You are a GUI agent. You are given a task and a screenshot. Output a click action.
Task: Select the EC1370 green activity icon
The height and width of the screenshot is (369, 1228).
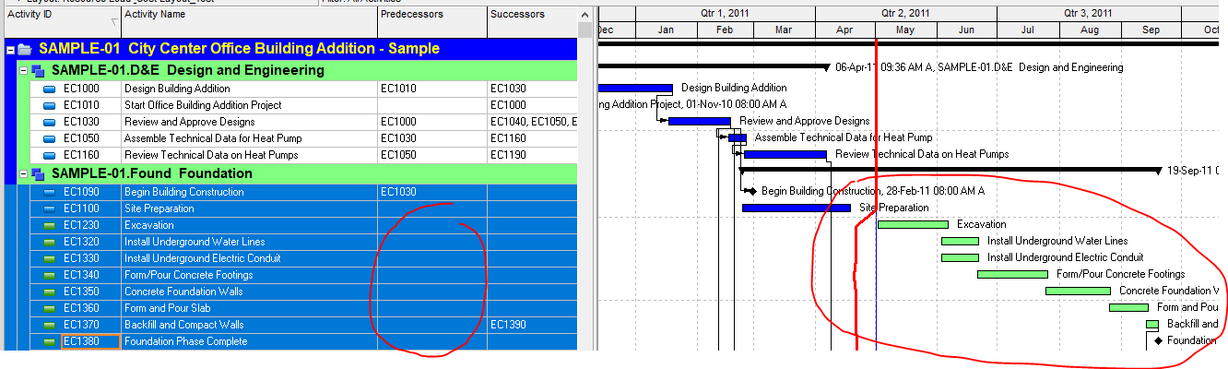pos(50,325)
